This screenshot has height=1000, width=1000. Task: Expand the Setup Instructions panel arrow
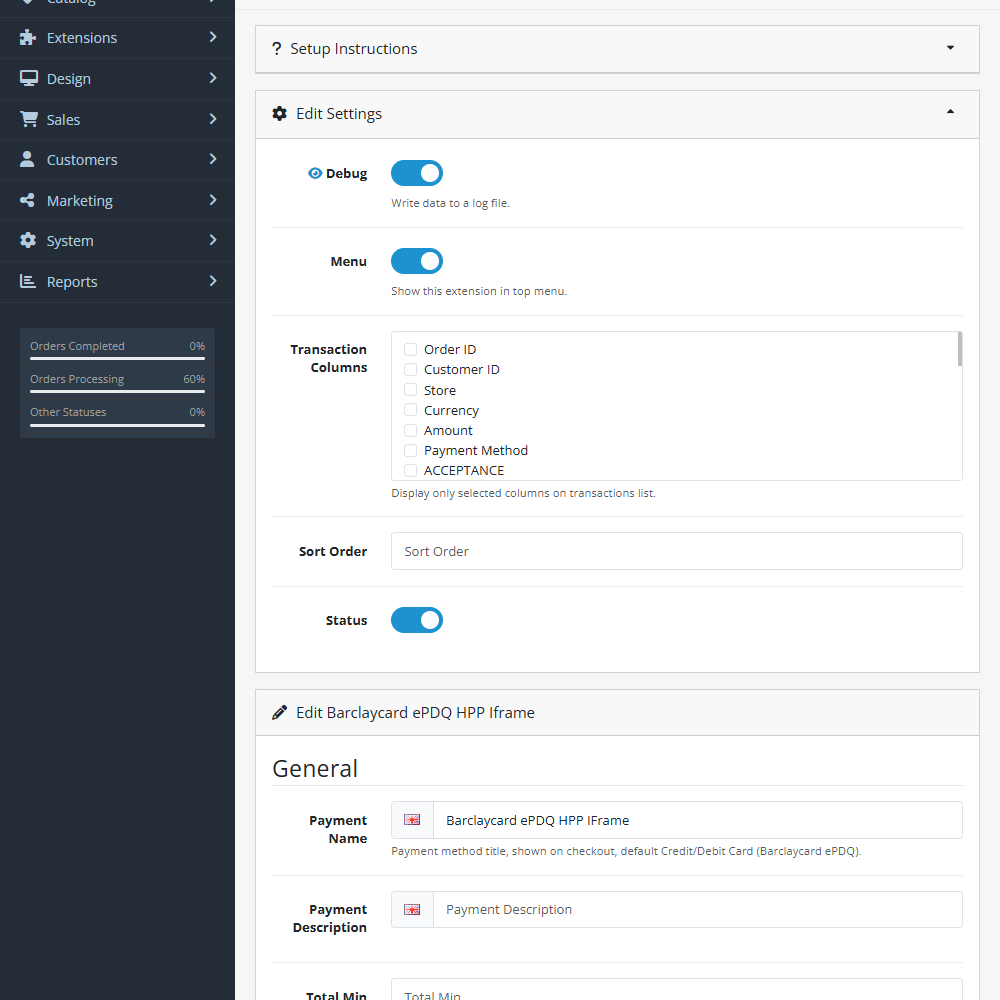(950, 48)
